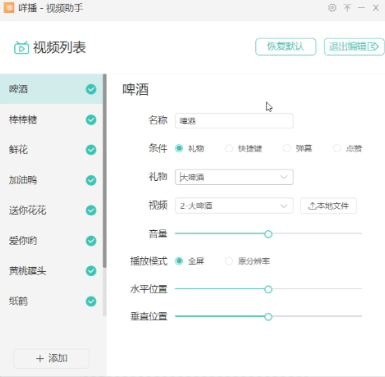Select 爱你哟 in the video list
Screen dimensions: 385x377
(x=51, y=241)
